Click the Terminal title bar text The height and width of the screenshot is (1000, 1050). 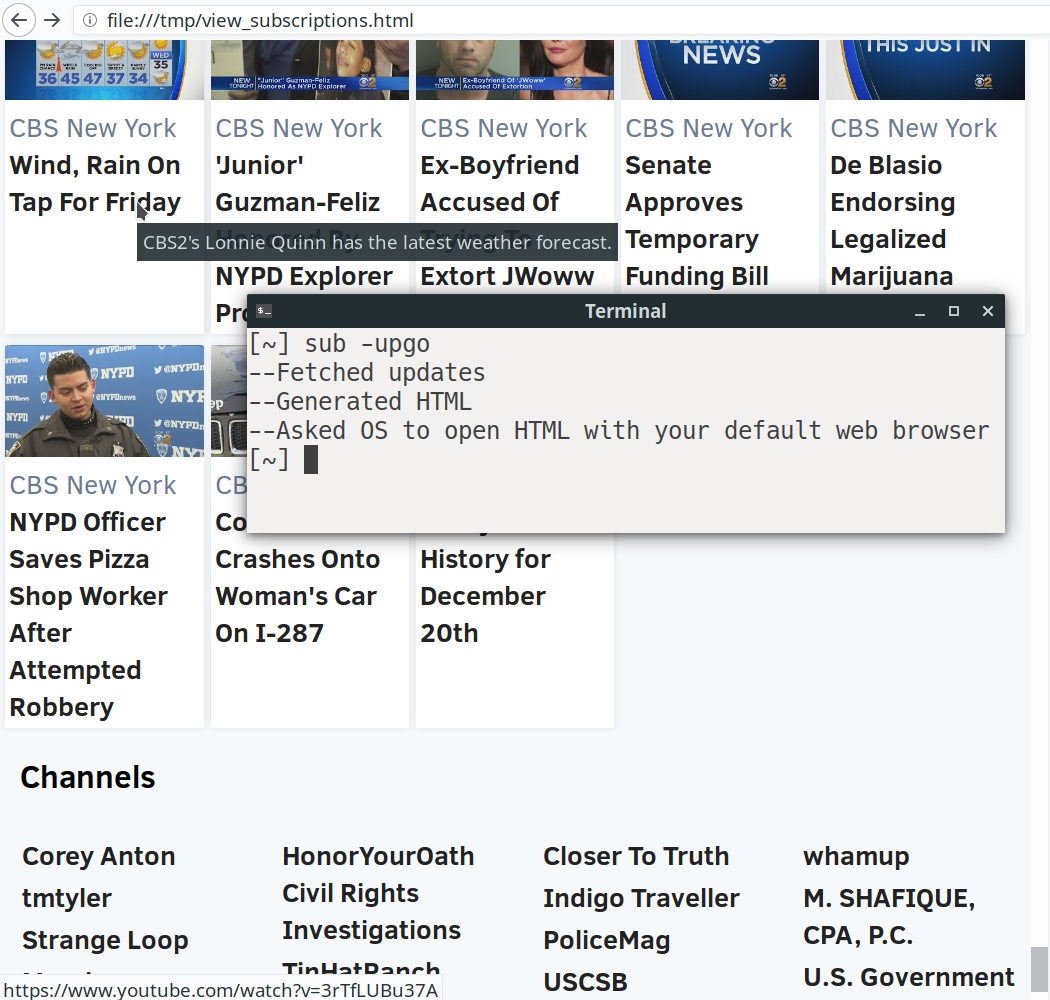tap(625, 311)
